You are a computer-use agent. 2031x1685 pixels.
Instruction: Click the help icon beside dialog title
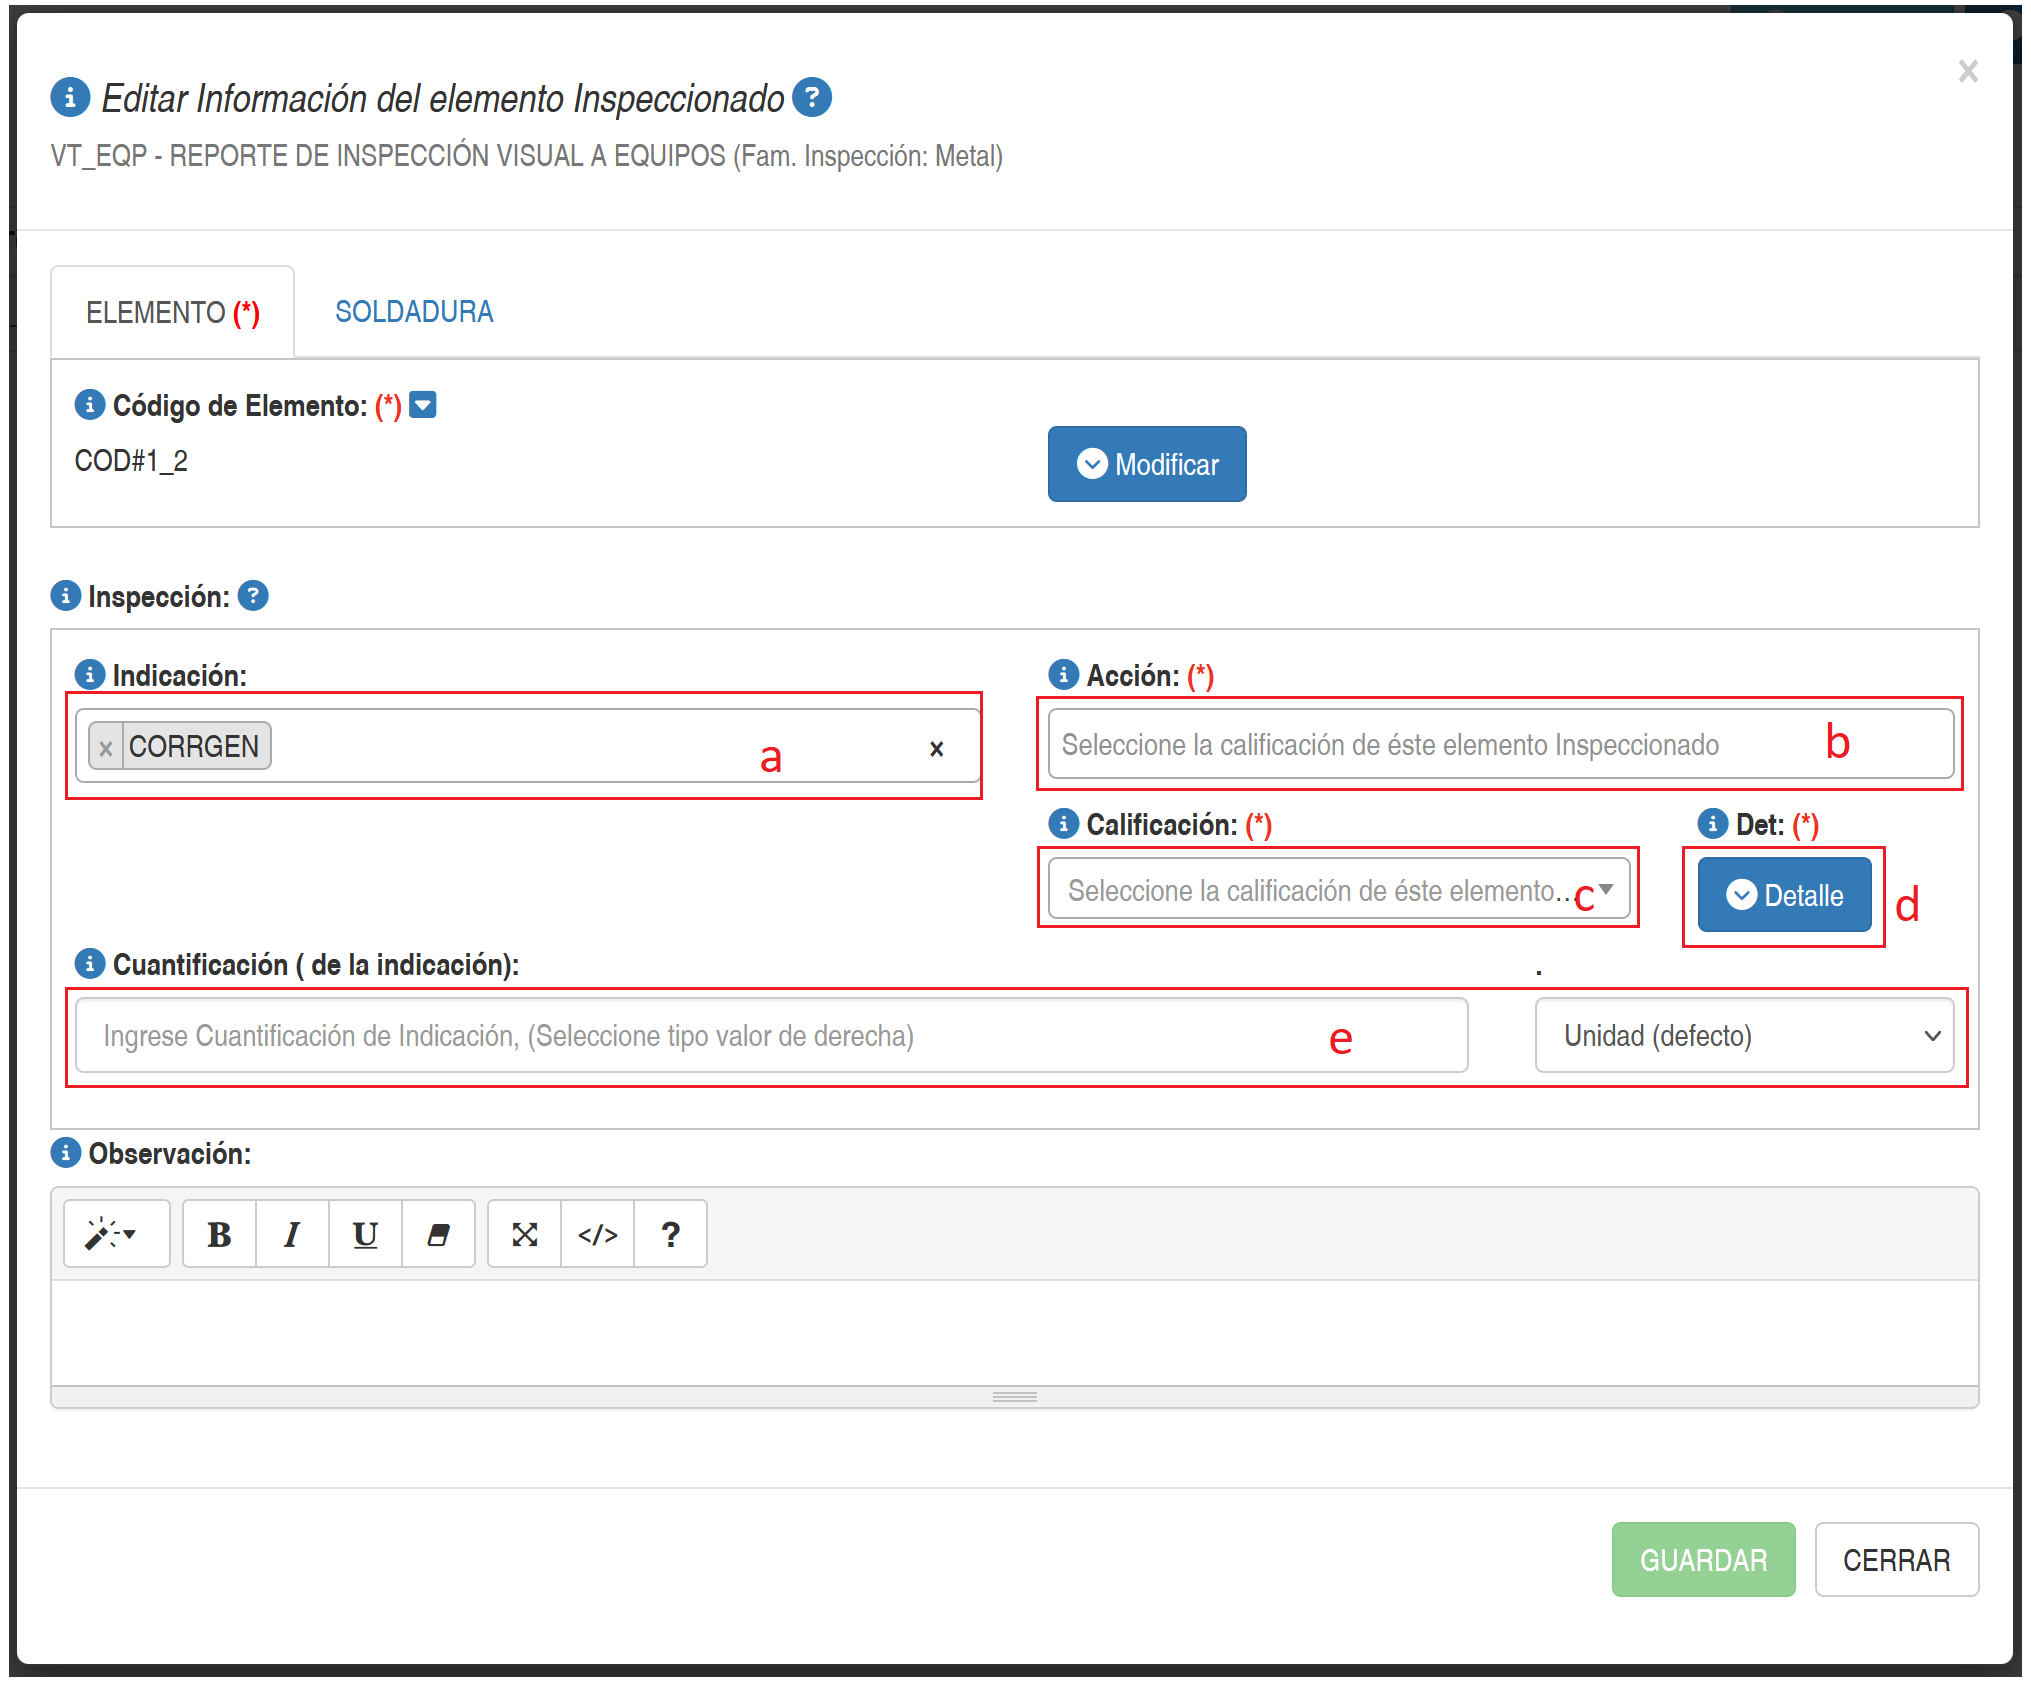[812, 98]
